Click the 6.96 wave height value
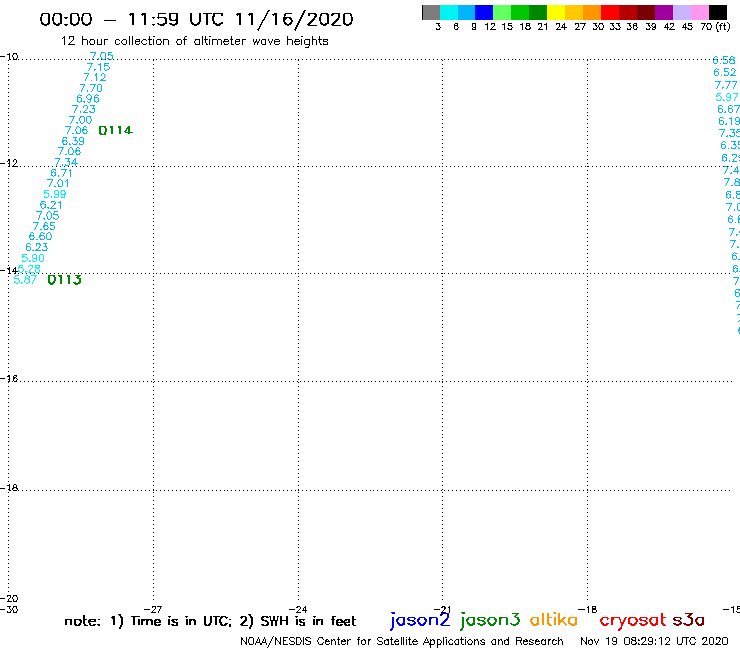Screen dimensions: 740x650 pos(88,99)
